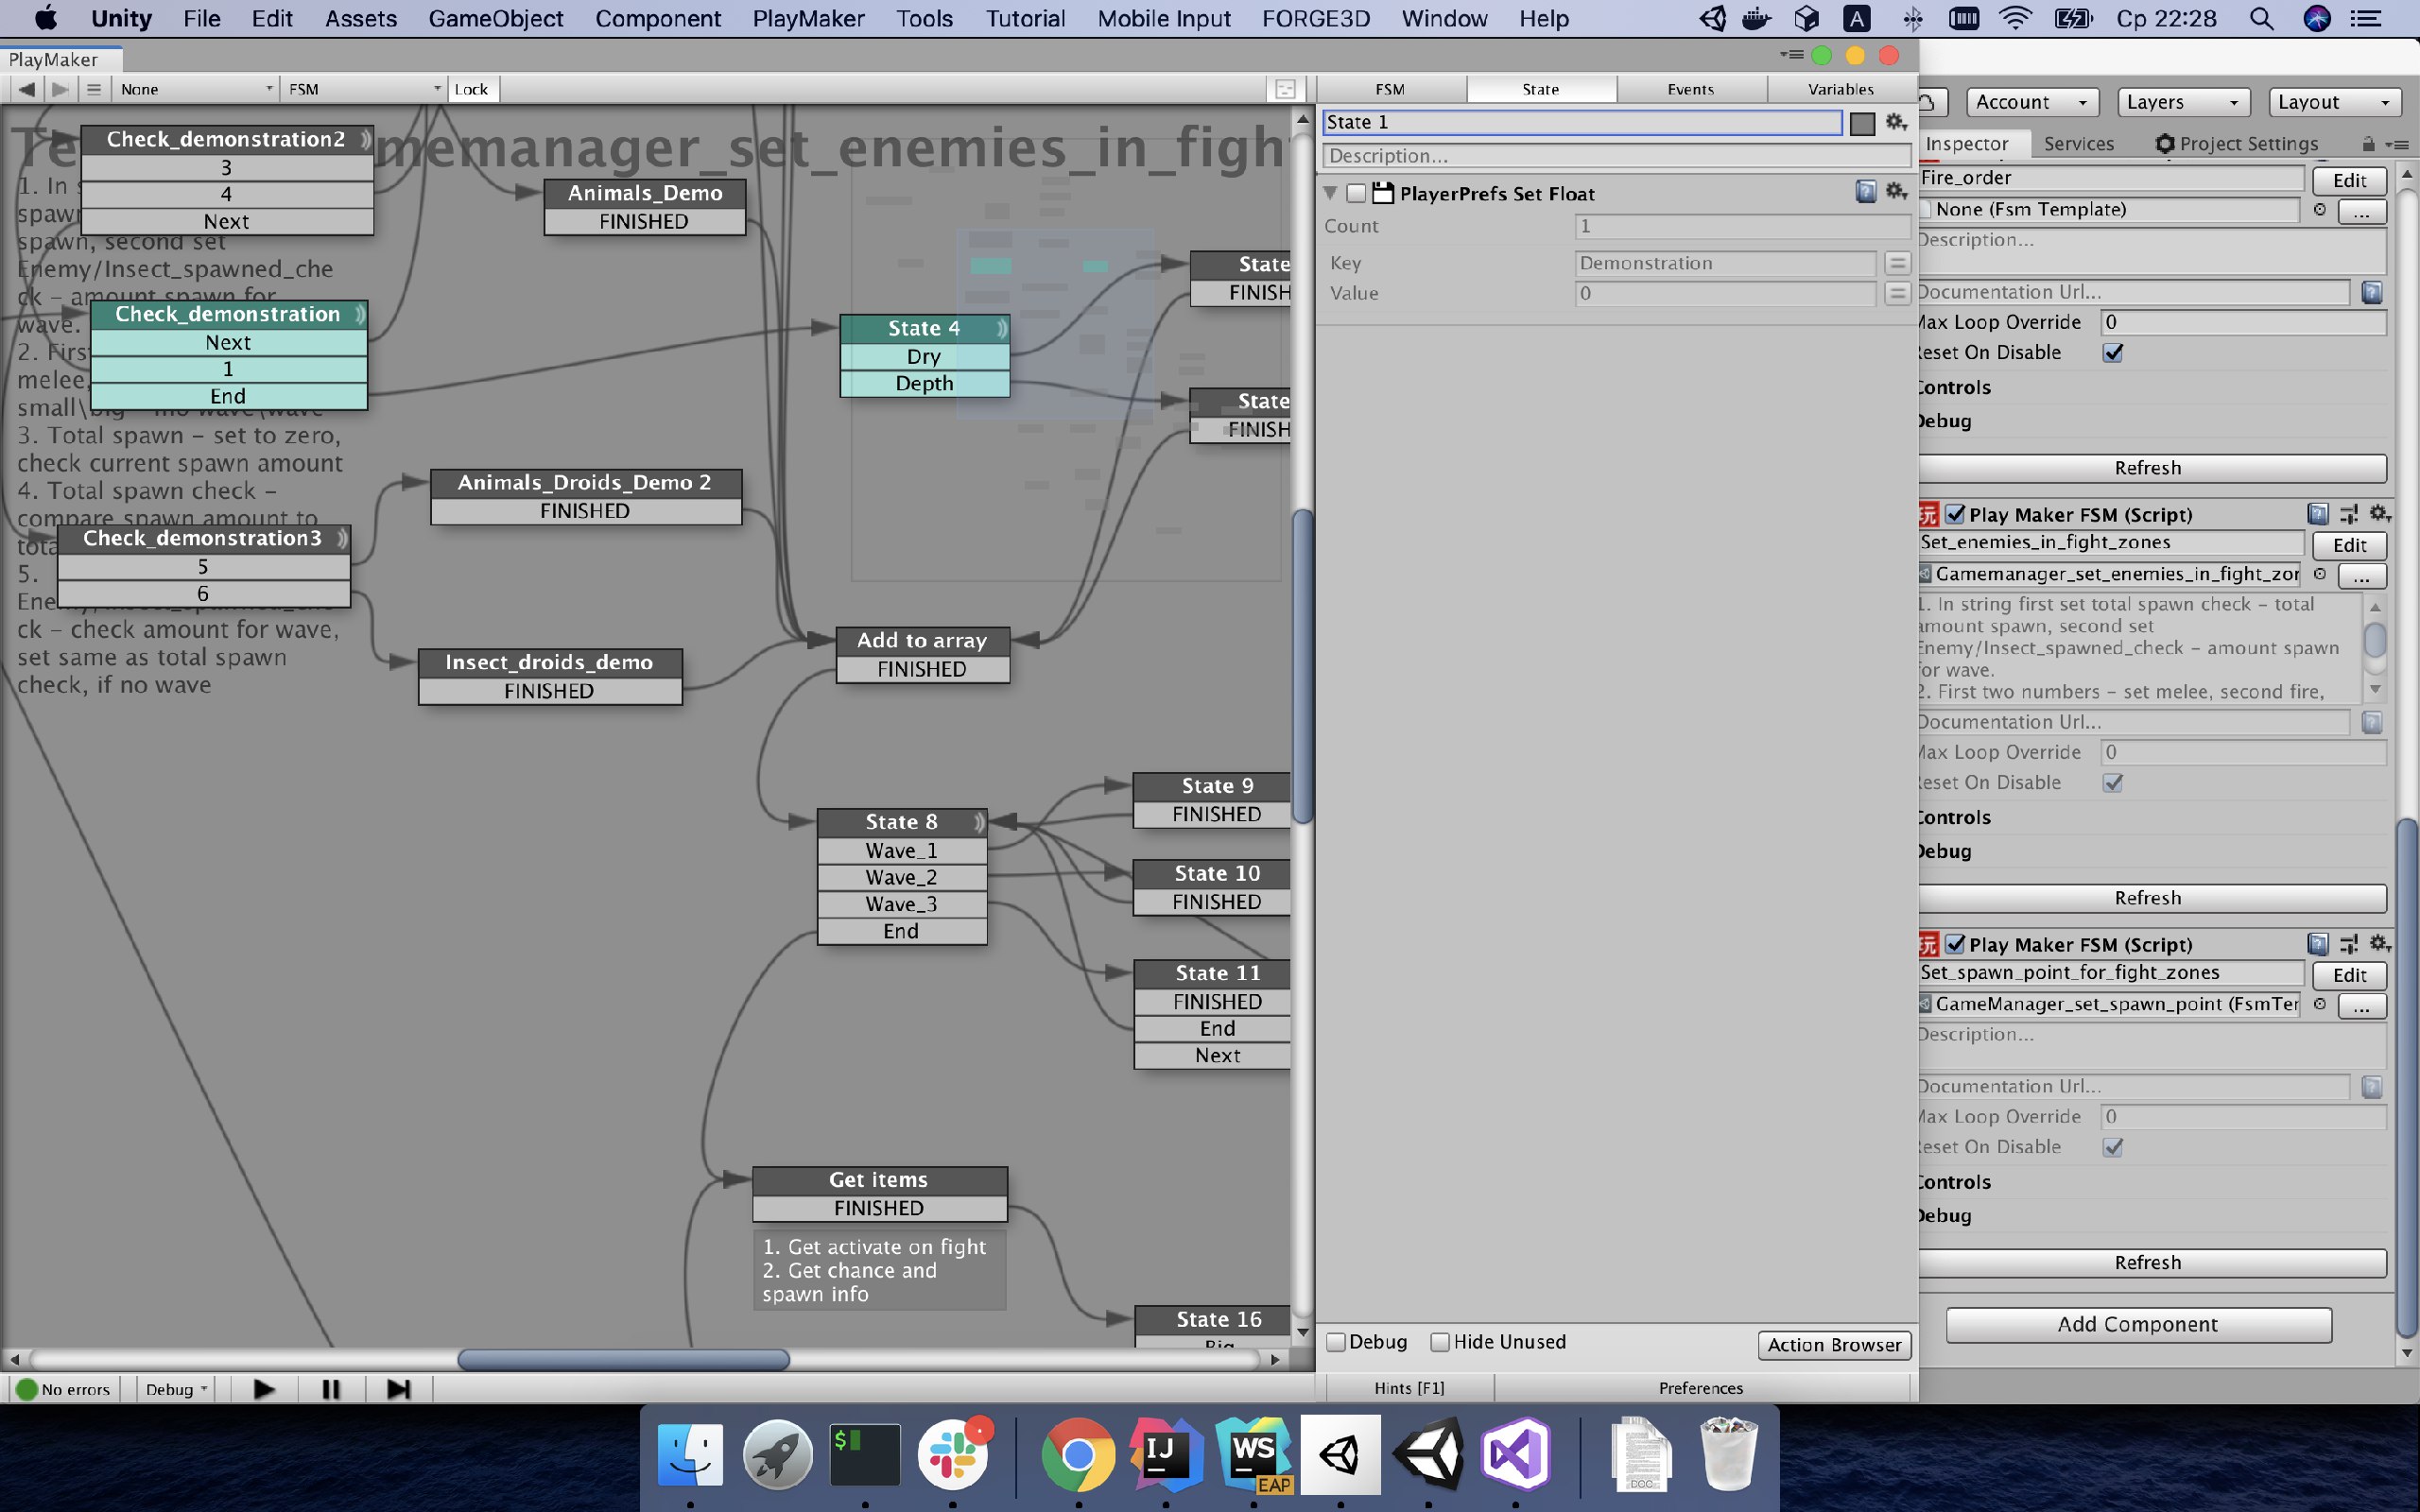Viewport: 2420px width, 1512px height.
Task: Toggle variable mode for the Value field
Action: (1897, 293)
